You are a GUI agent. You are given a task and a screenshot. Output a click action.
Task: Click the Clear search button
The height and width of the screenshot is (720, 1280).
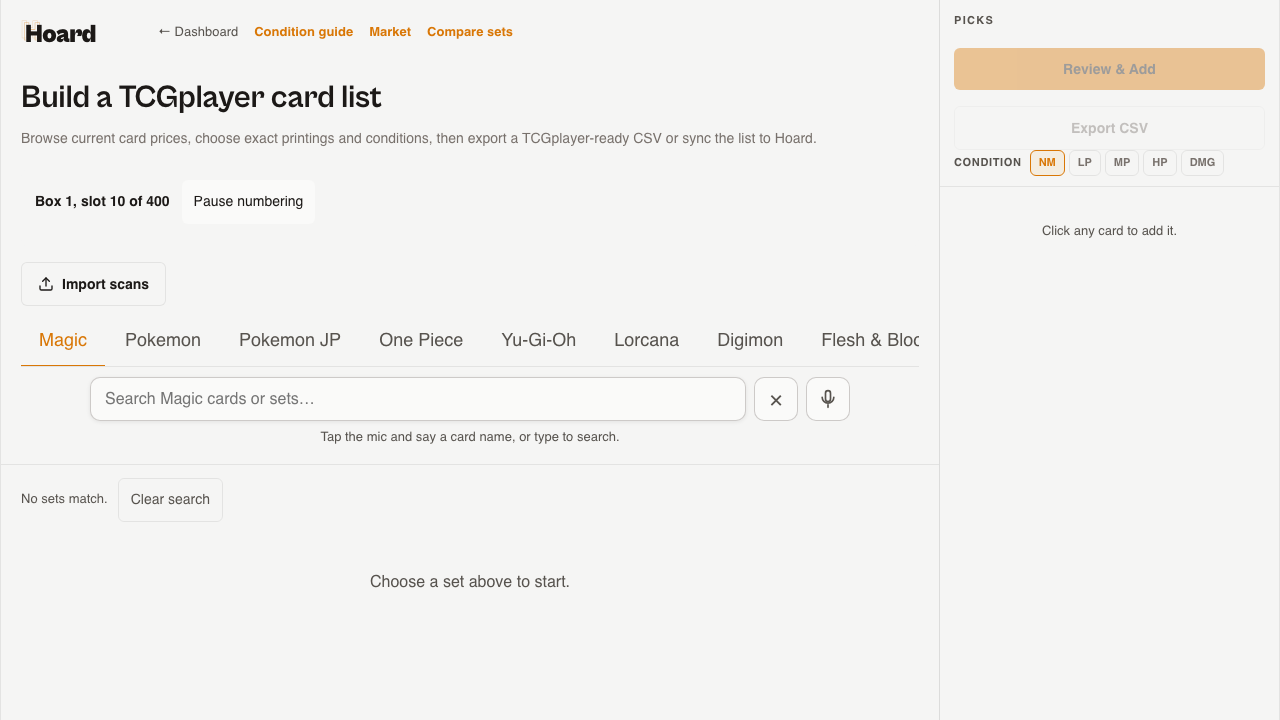pyautogui.click(x=170, y=500)
